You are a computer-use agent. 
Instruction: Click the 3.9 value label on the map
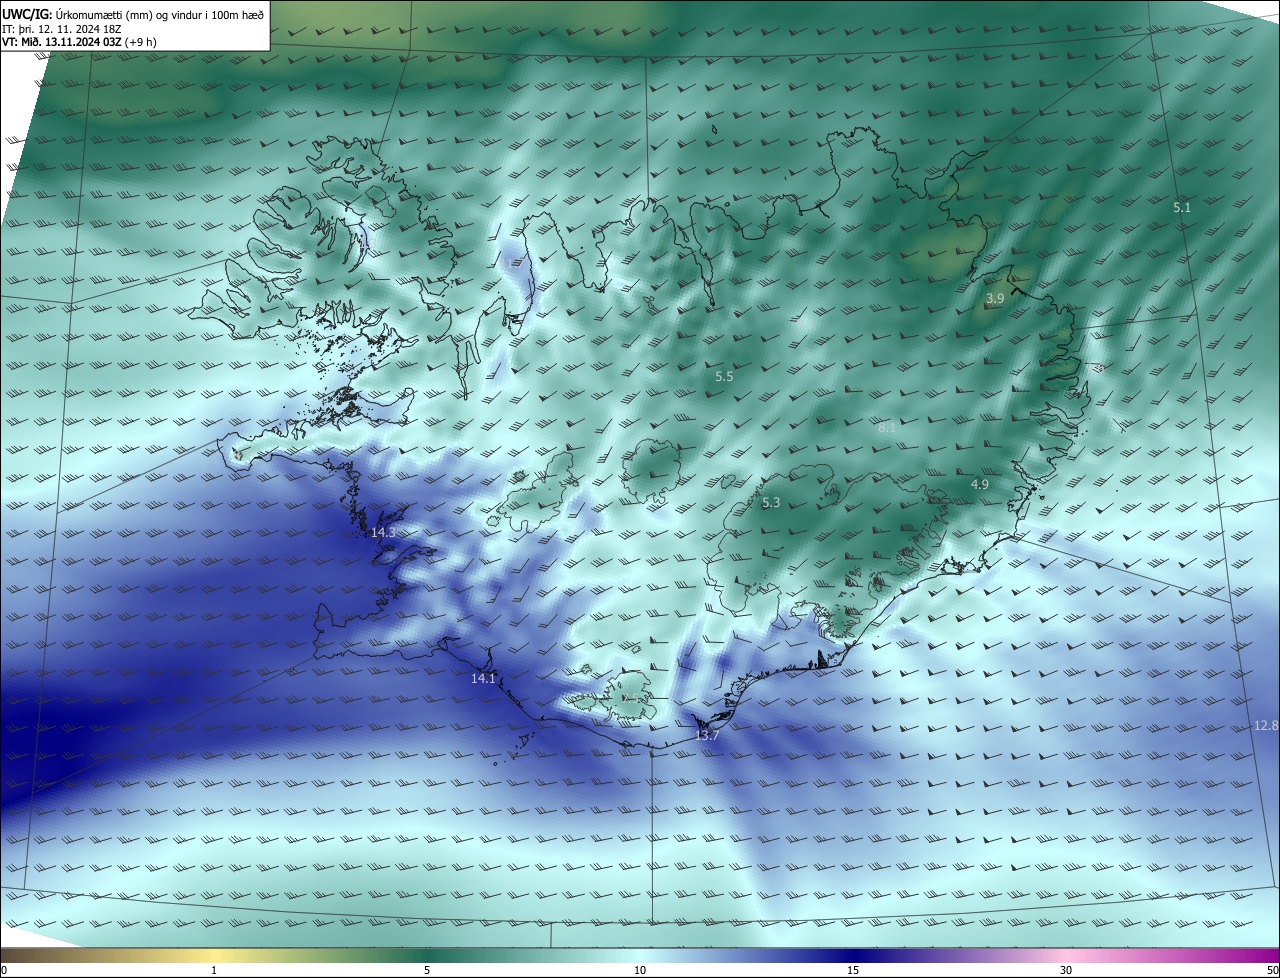coord(995,299)
